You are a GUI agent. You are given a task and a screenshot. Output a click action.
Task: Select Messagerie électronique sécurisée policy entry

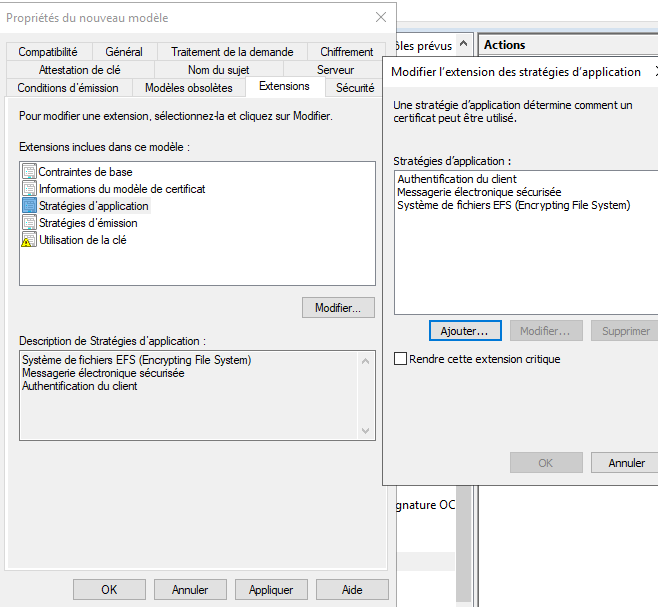coord(478,192)
